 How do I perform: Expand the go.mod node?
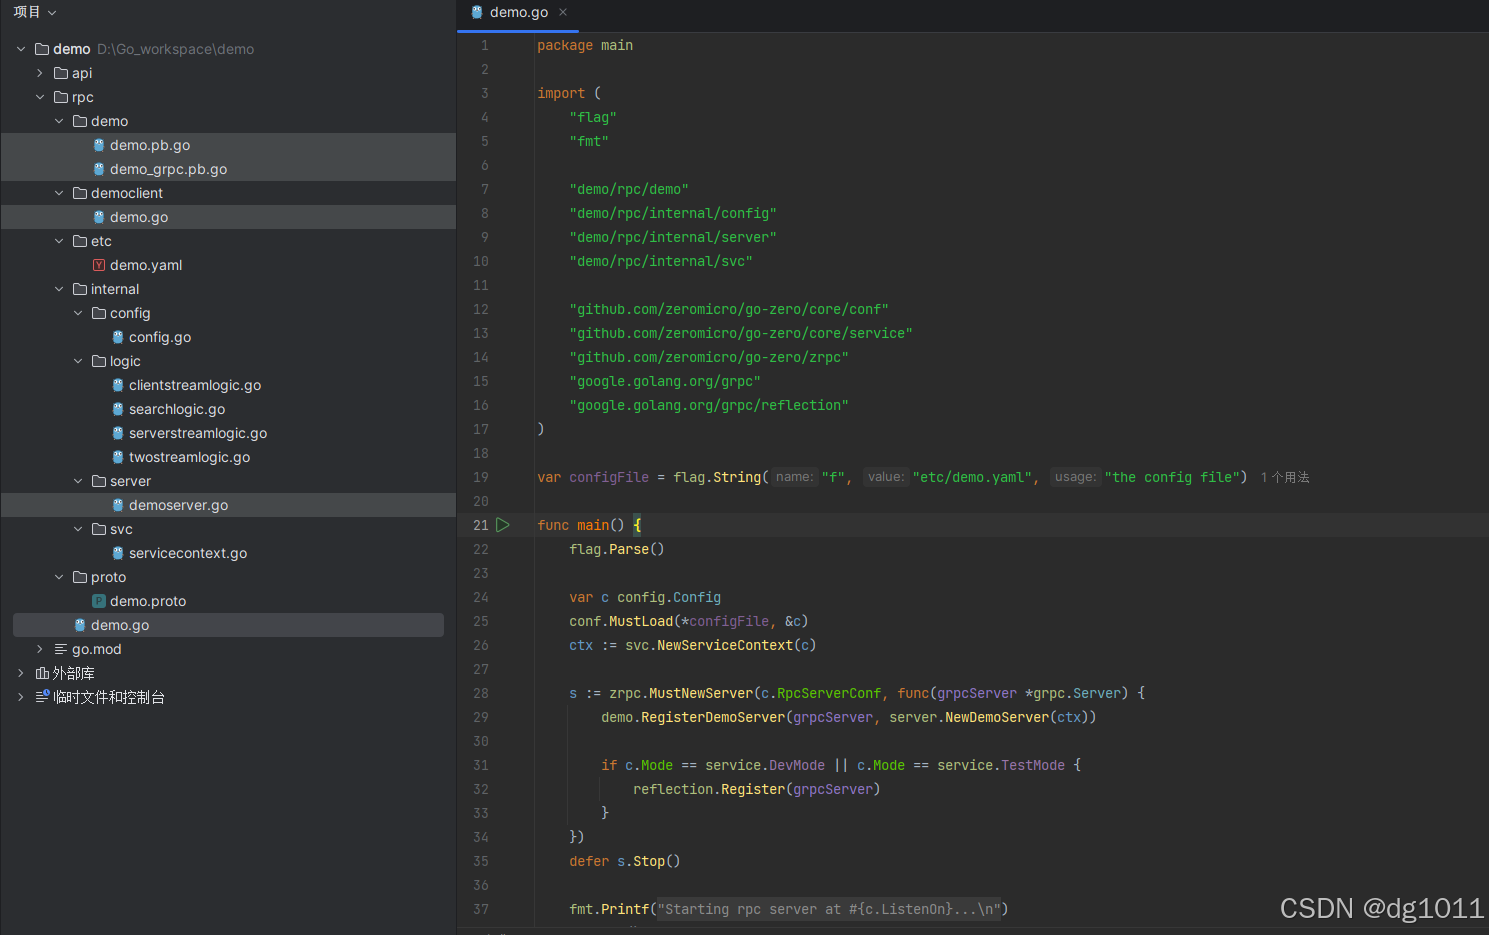point(40,649)
